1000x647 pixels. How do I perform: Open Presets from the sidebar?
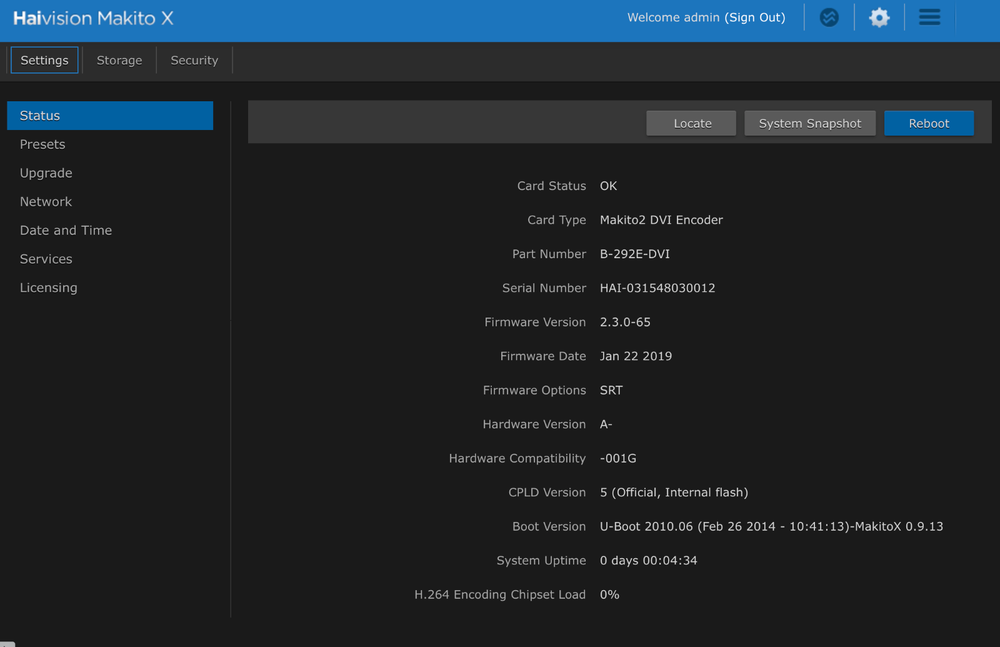43,145
